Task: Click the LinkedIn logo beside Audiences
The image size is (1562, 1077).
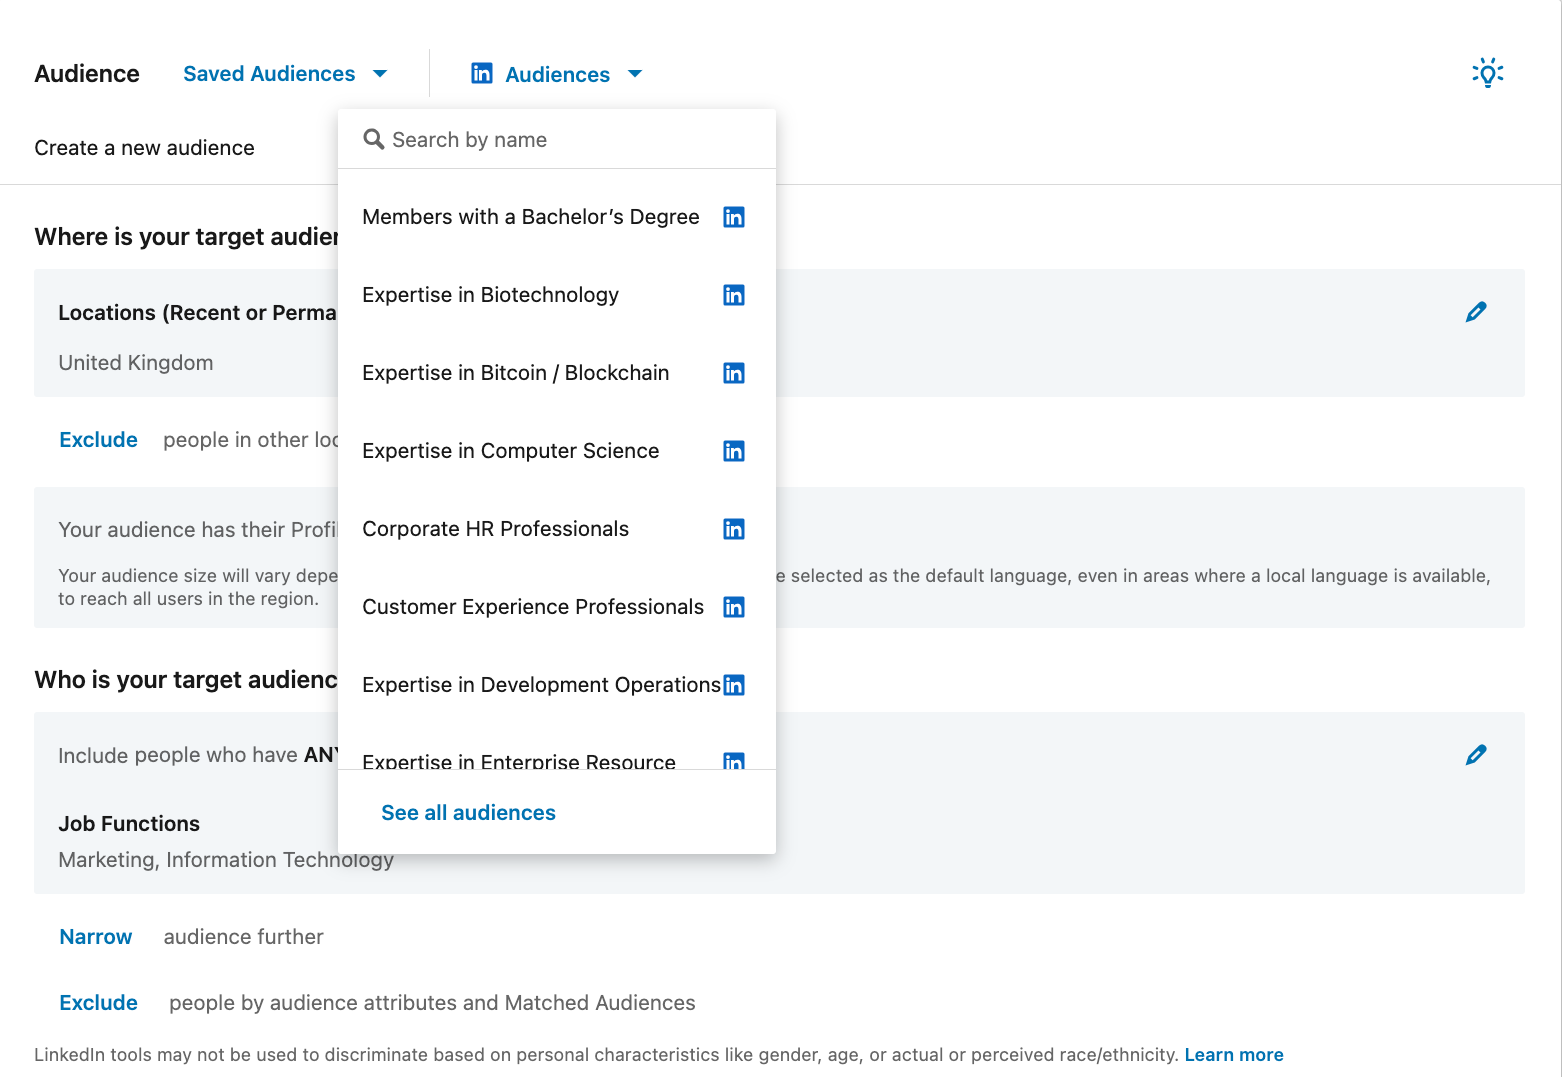Action: 482,73
